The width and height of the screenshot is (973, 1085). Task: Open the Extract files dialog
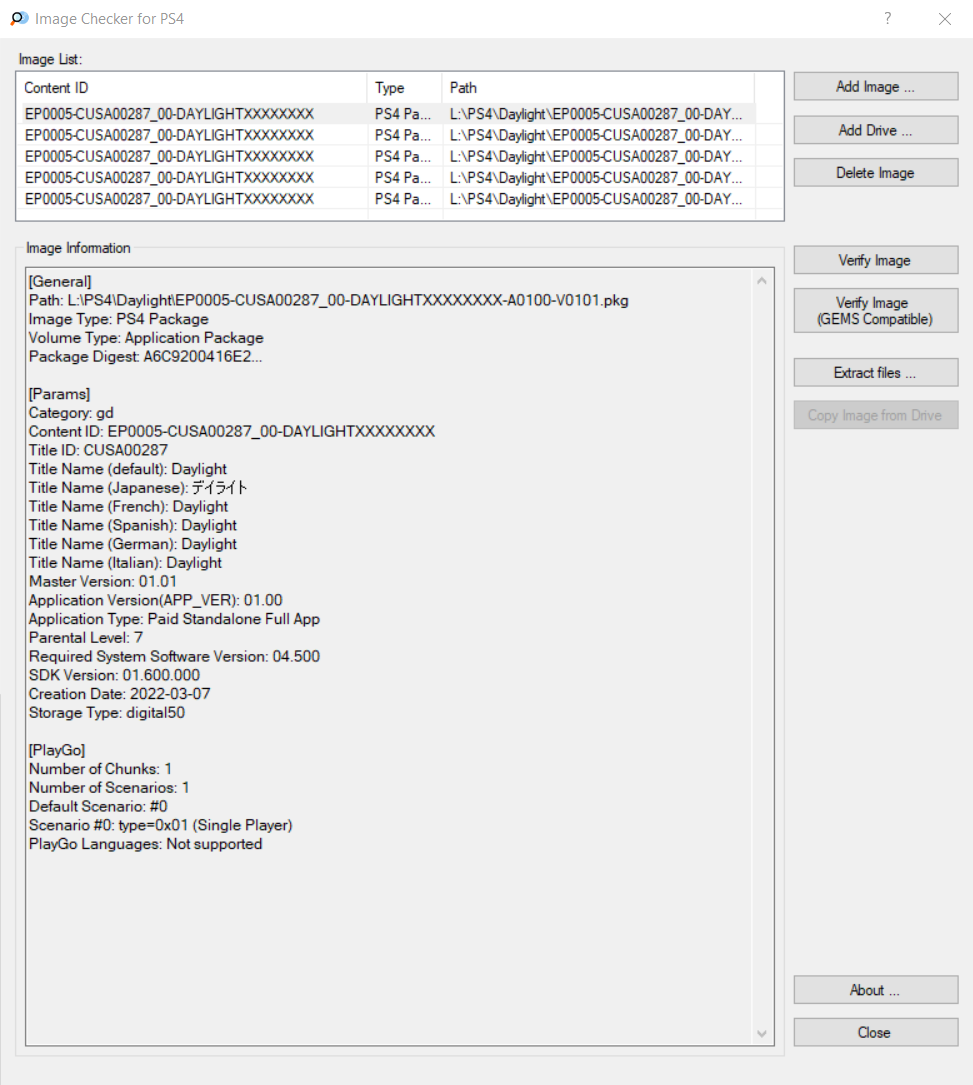(875, 373)
